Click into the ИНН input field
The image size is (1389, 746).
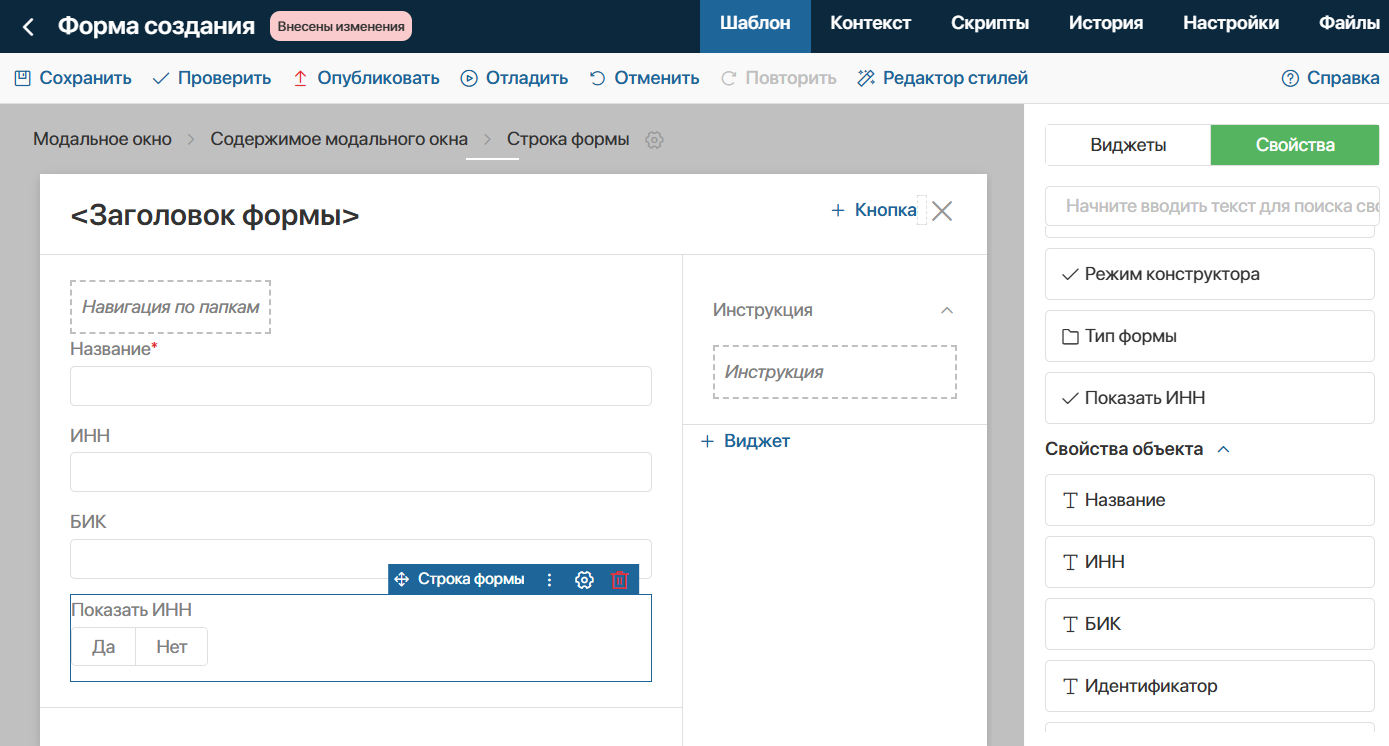(x=361, y=472)
